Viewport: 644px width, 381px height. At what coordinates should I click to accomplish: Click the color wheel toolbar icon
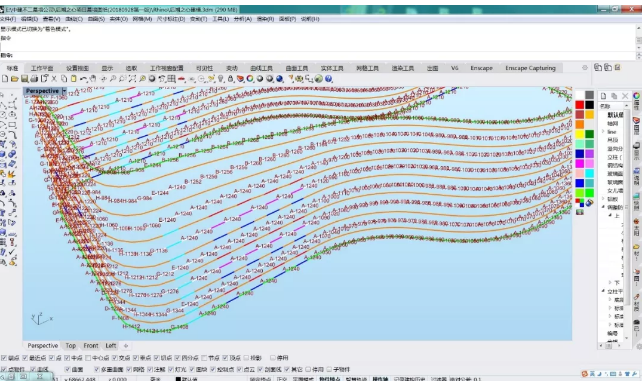tap(250, 78)
